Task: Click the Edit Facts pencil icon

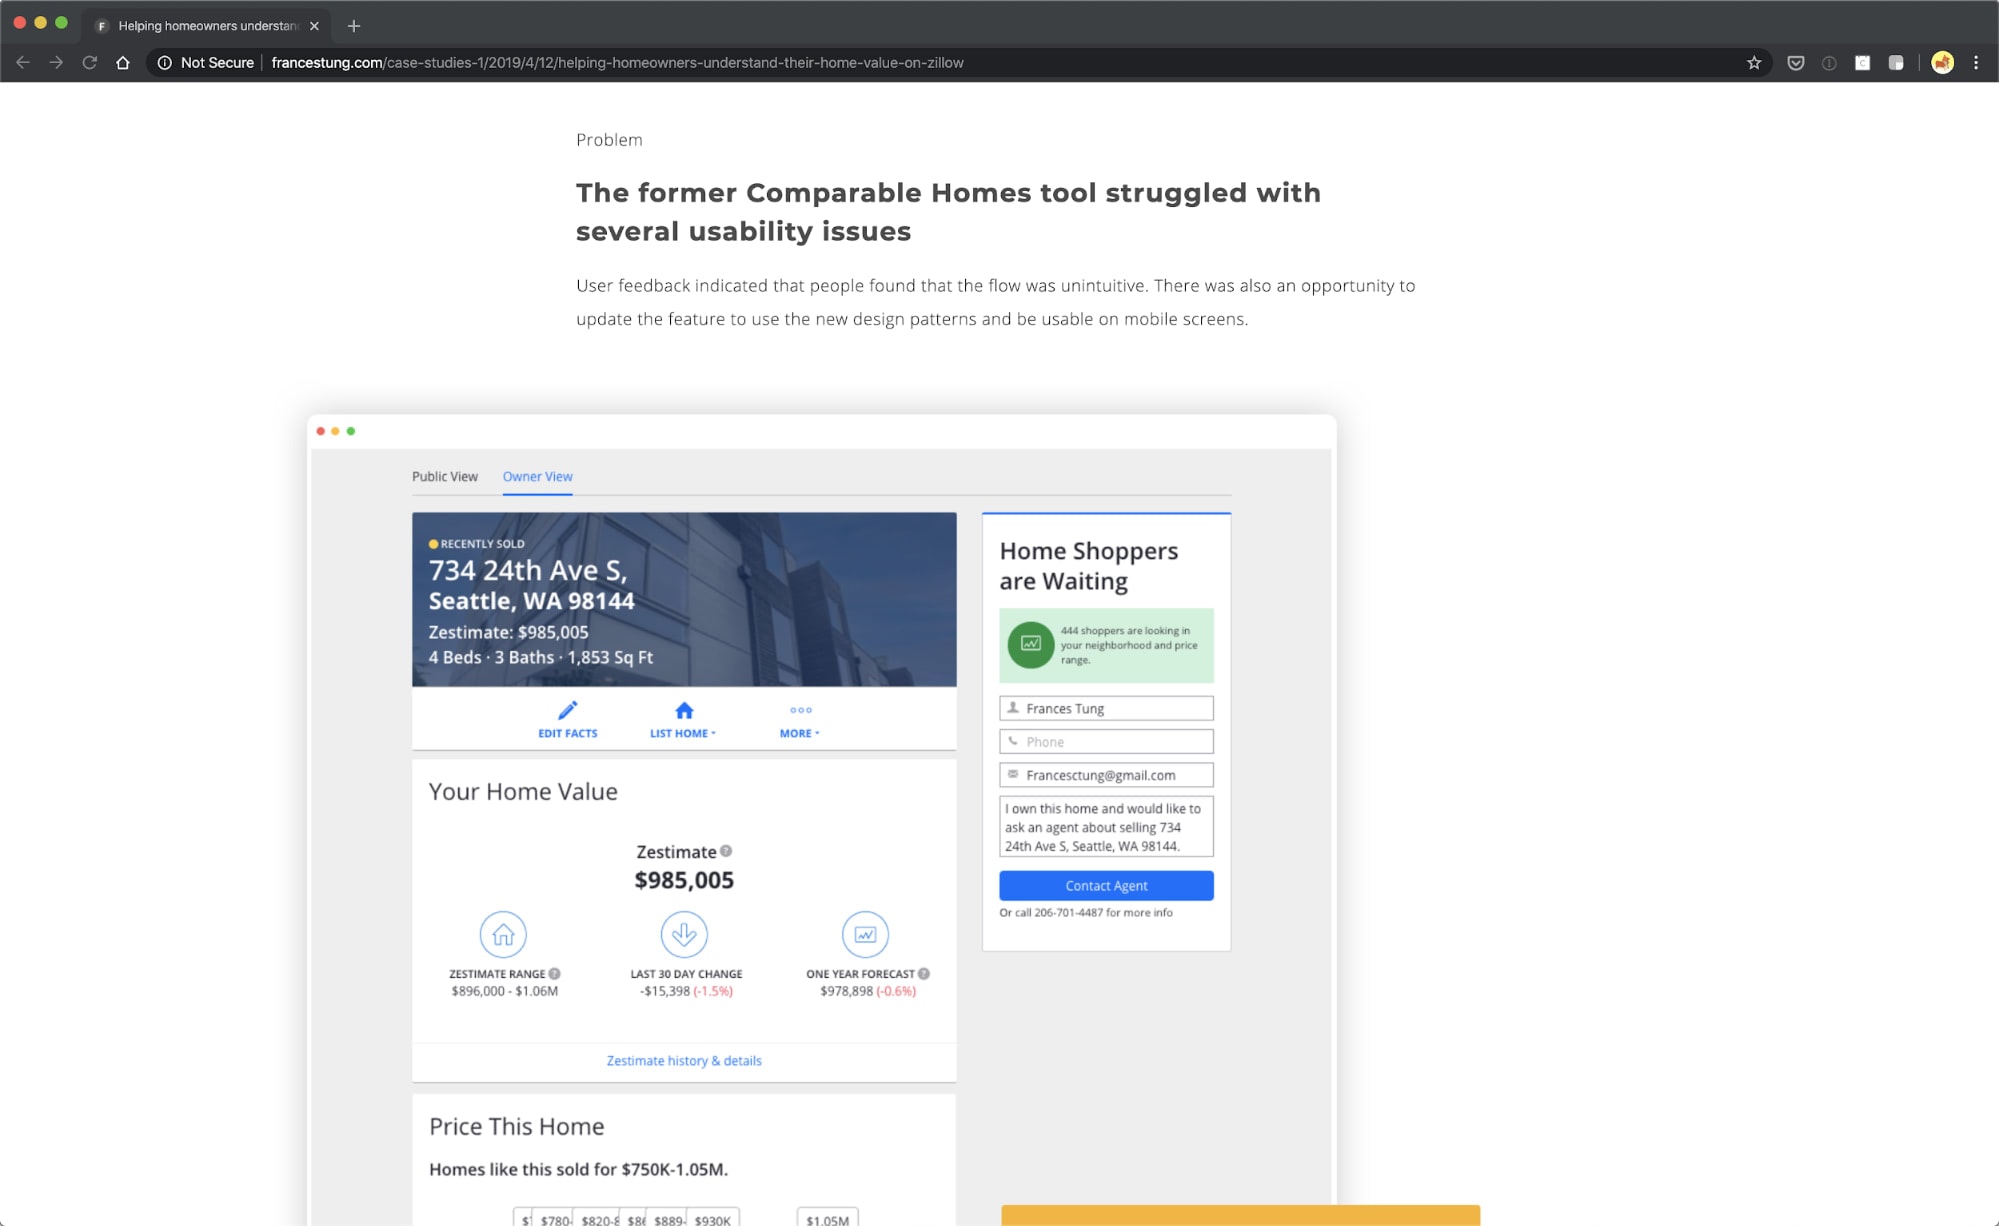Action: [x=565, y=708]
